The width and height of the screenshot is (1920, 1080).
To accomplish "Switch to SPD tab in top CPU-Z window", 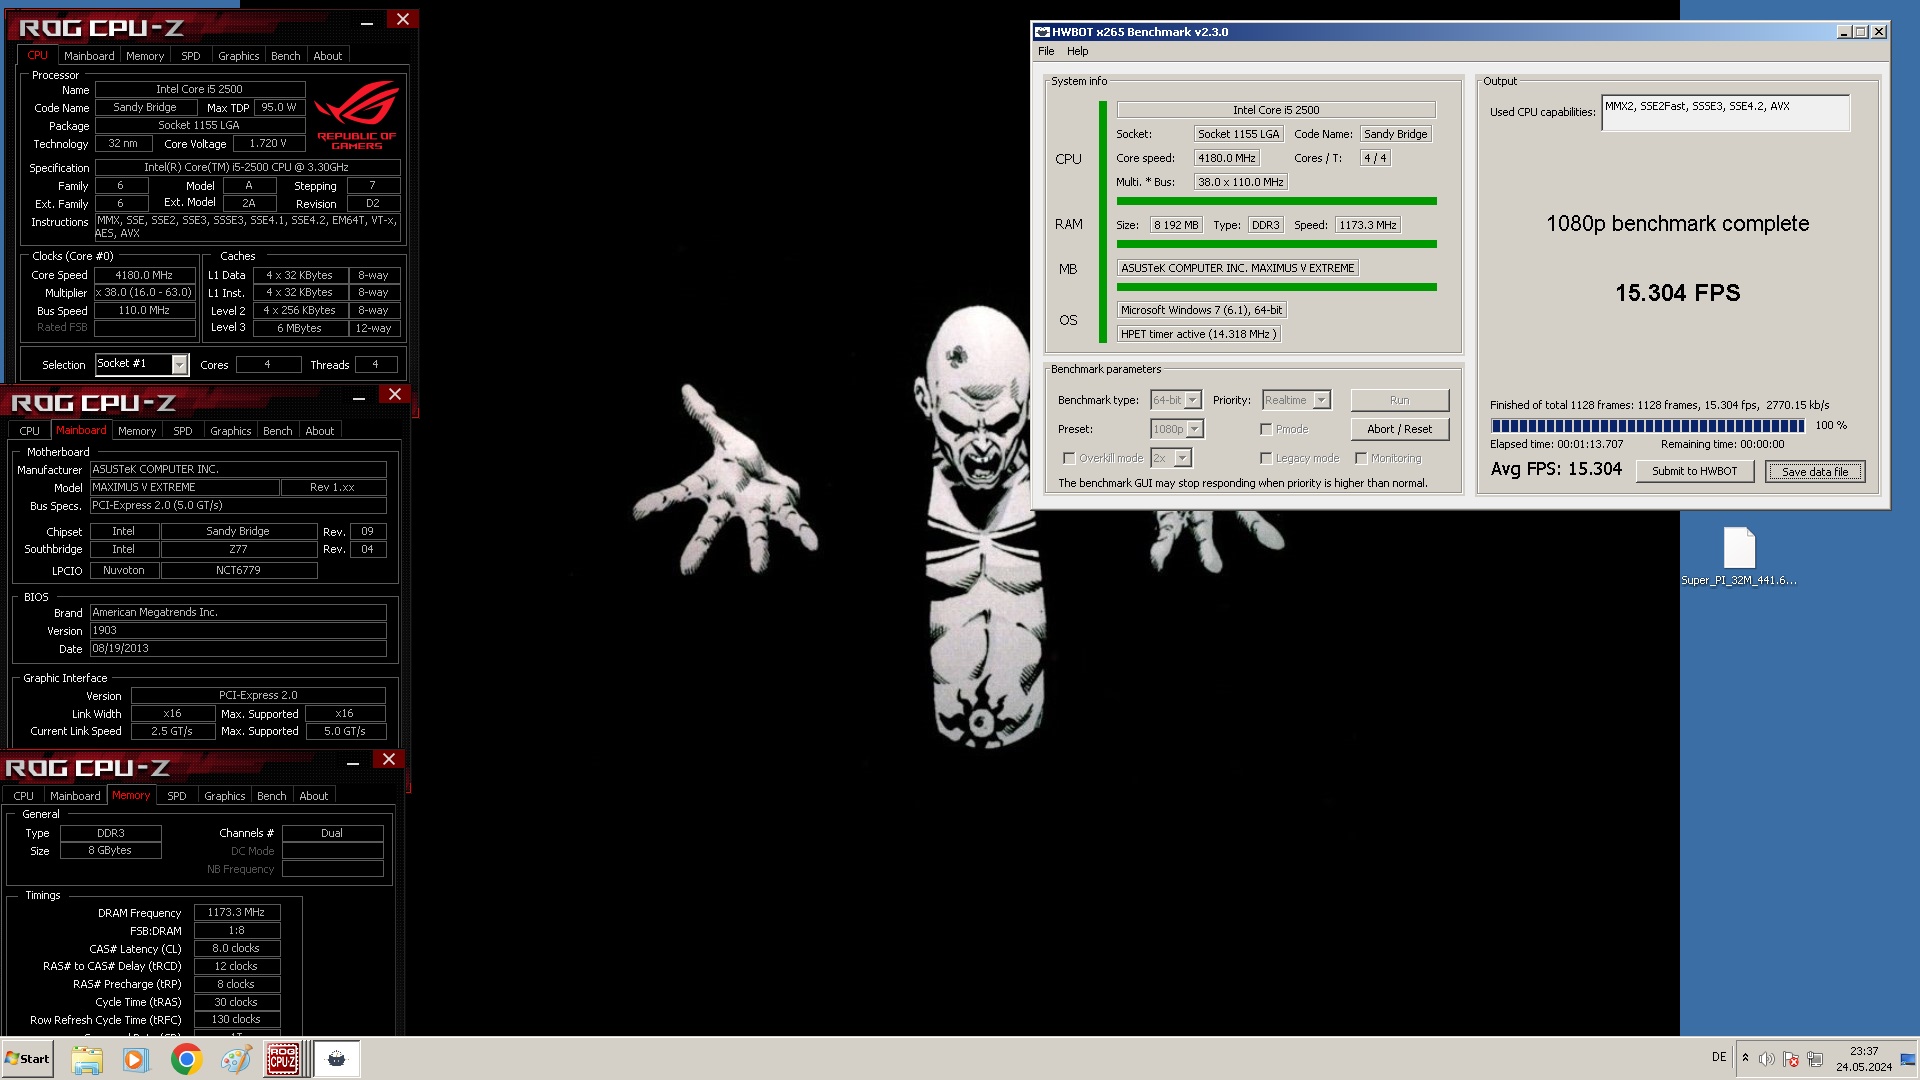I will click(x=190, y=56).
